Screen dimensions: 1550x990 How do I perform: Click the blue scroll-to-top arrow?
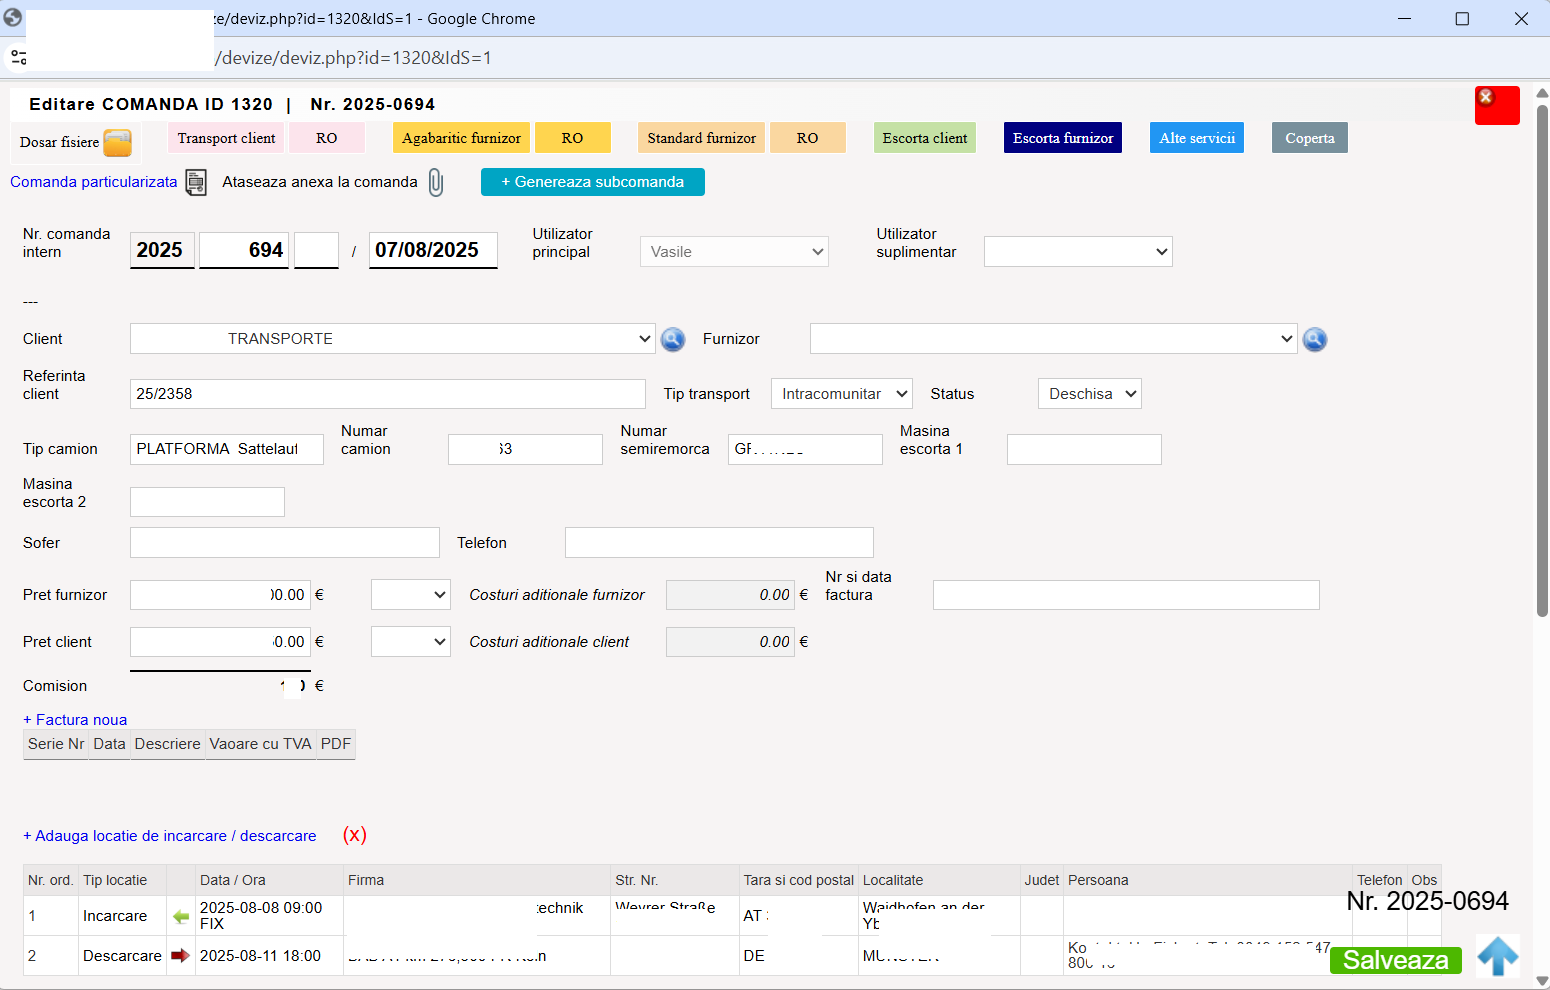tap(1498, 956)
